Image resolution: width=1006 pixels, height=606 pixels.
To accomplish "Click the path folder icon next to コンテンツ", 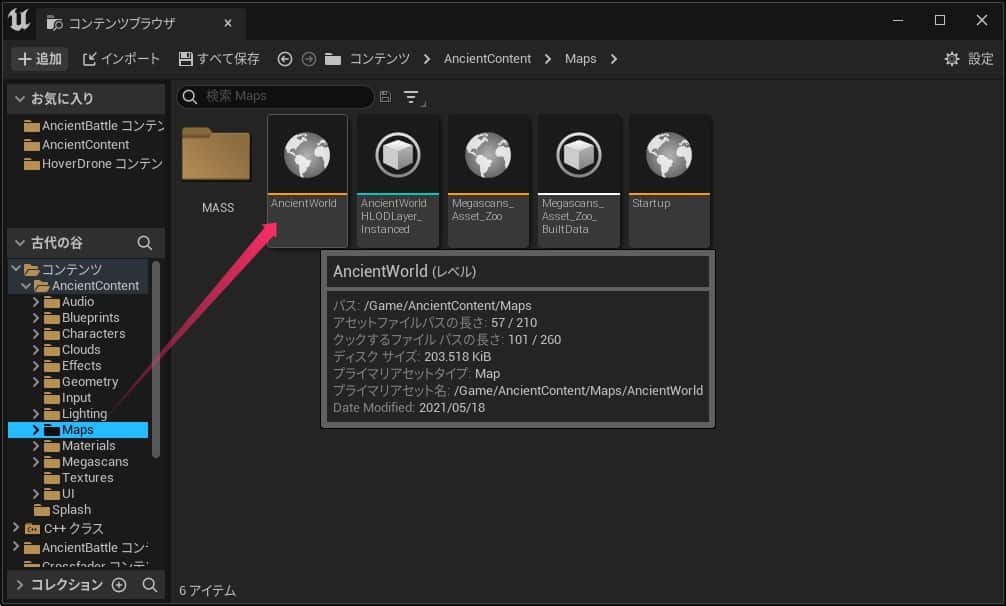I will (x=333, y=59).
